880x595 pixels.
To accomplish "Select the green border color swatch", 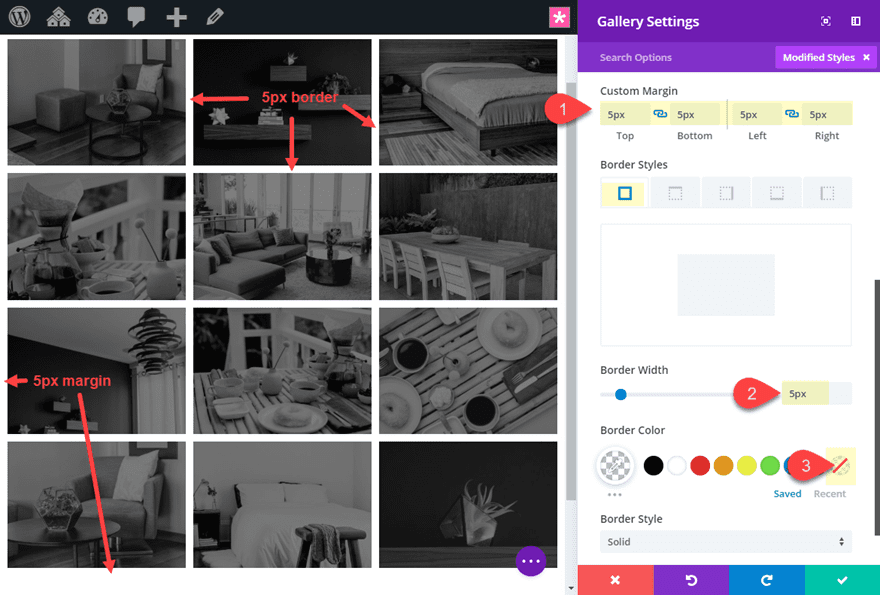I will coord(770,465).
